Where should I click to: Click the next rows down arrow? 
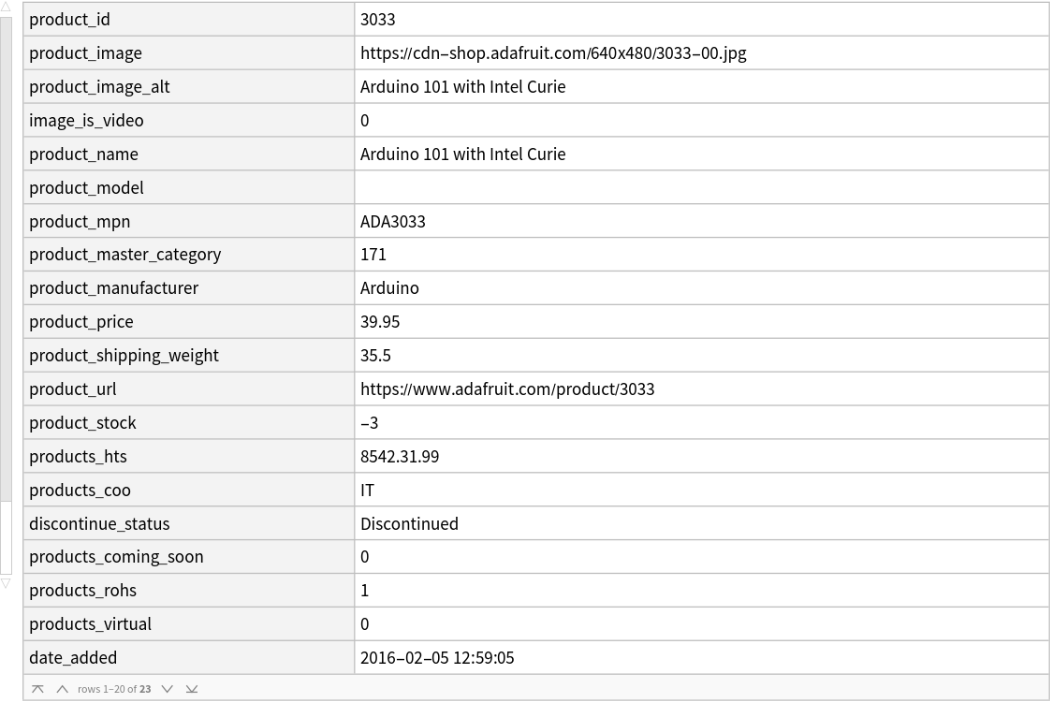(x=168, y=689)
